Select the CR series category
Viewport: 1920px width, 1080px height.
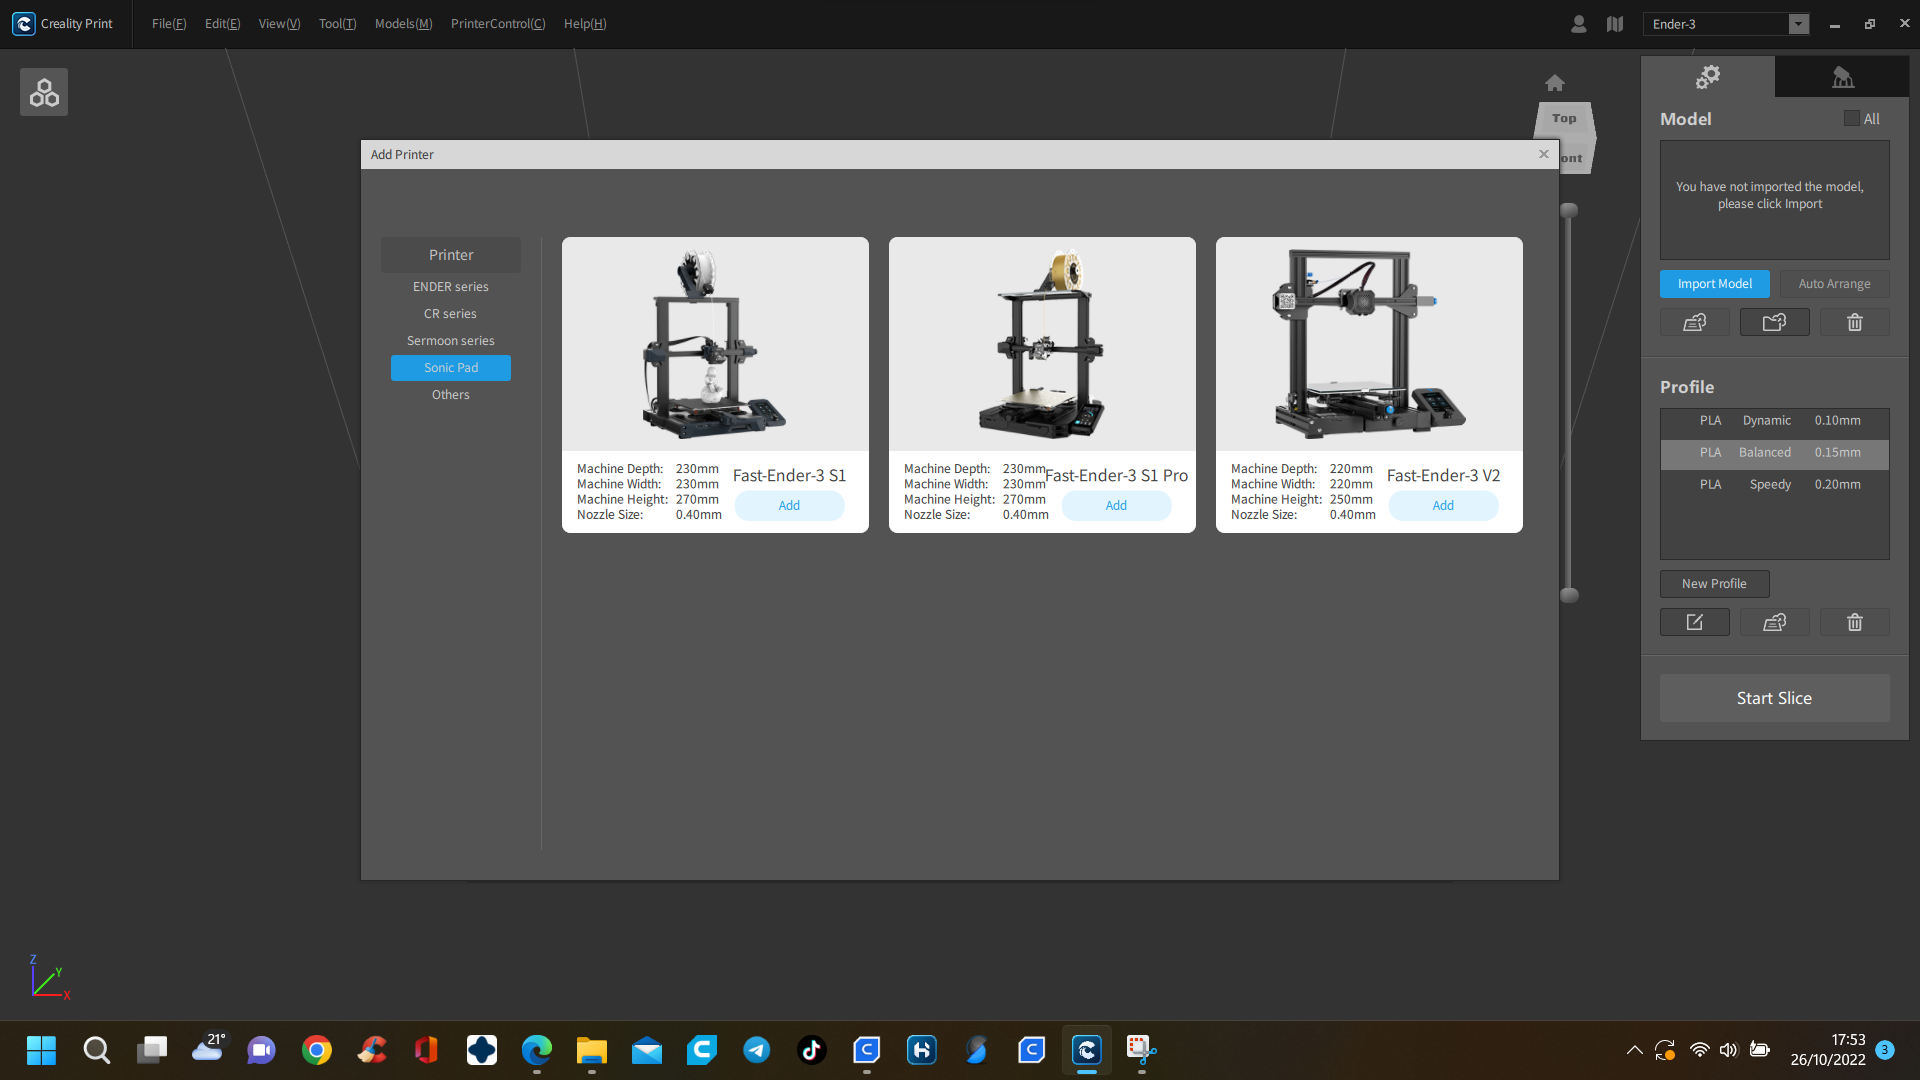click(x=450, y=314)
